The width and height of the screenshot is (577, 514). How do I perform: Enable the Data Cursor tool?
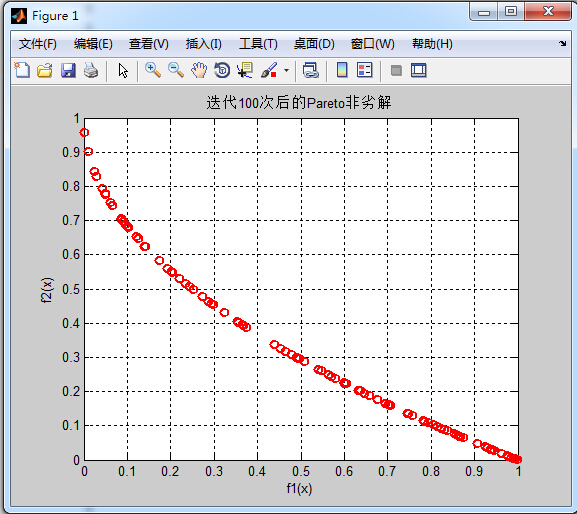[x=245, y=70]
